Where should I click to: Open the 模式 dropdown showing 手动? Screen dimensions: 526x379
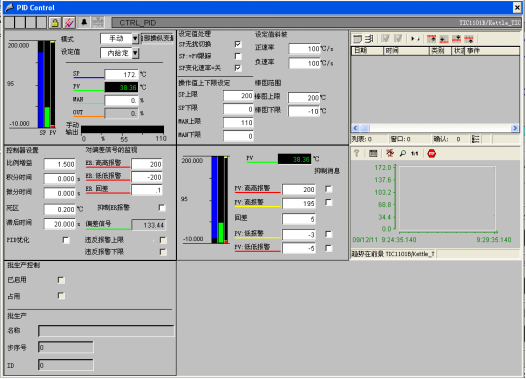pos(135,39)
